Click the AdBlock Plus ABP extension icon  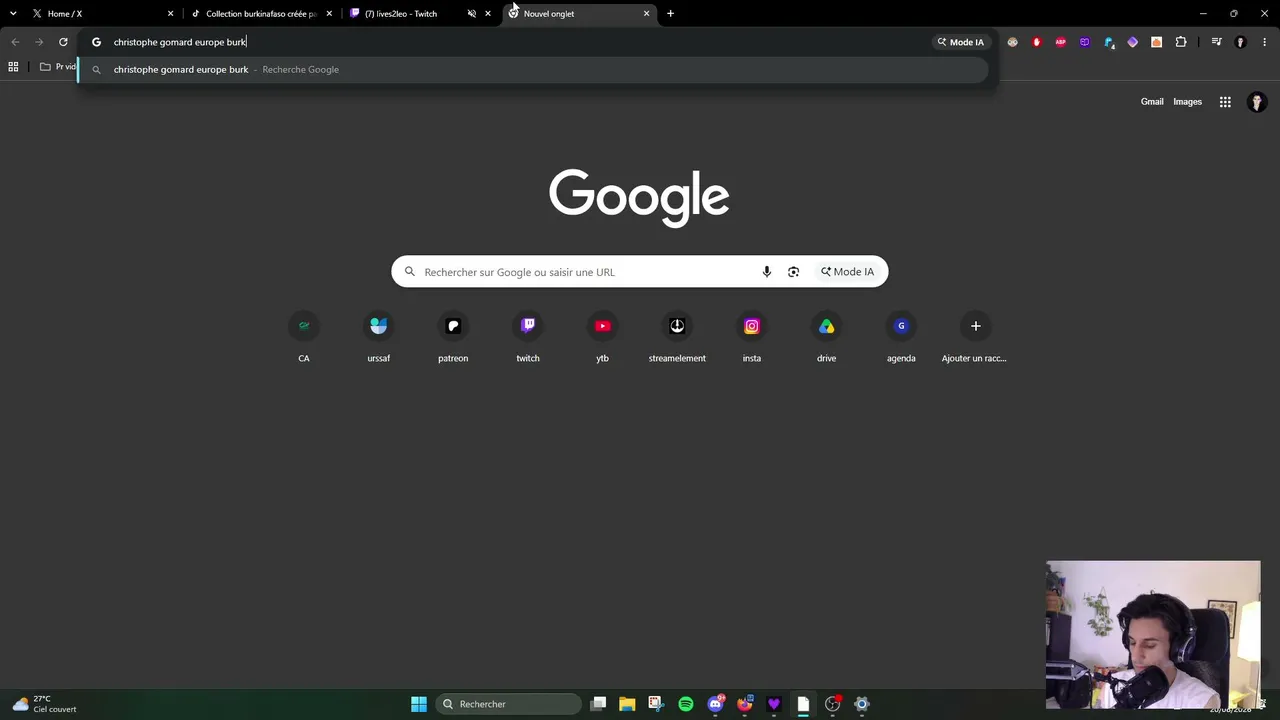[x=1061, y=42]
